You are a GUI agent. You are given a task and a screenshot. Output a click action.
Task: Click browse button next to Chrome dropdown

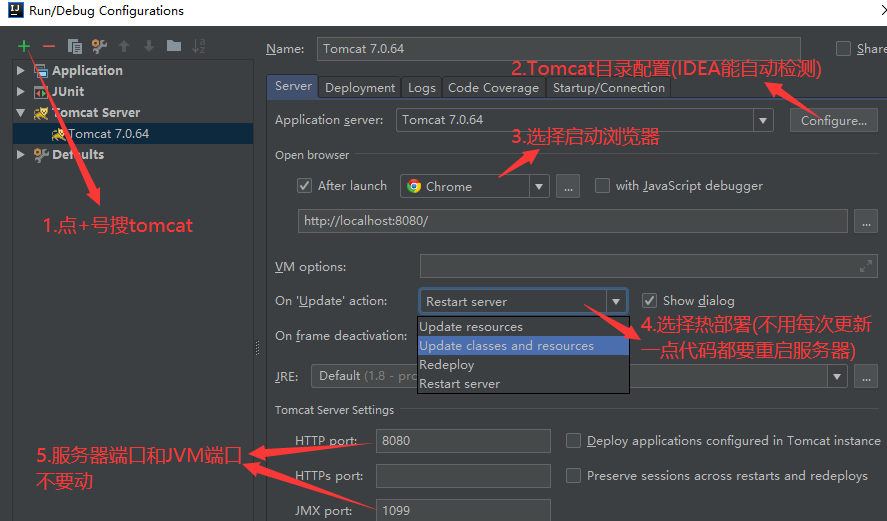click(568, 186)
